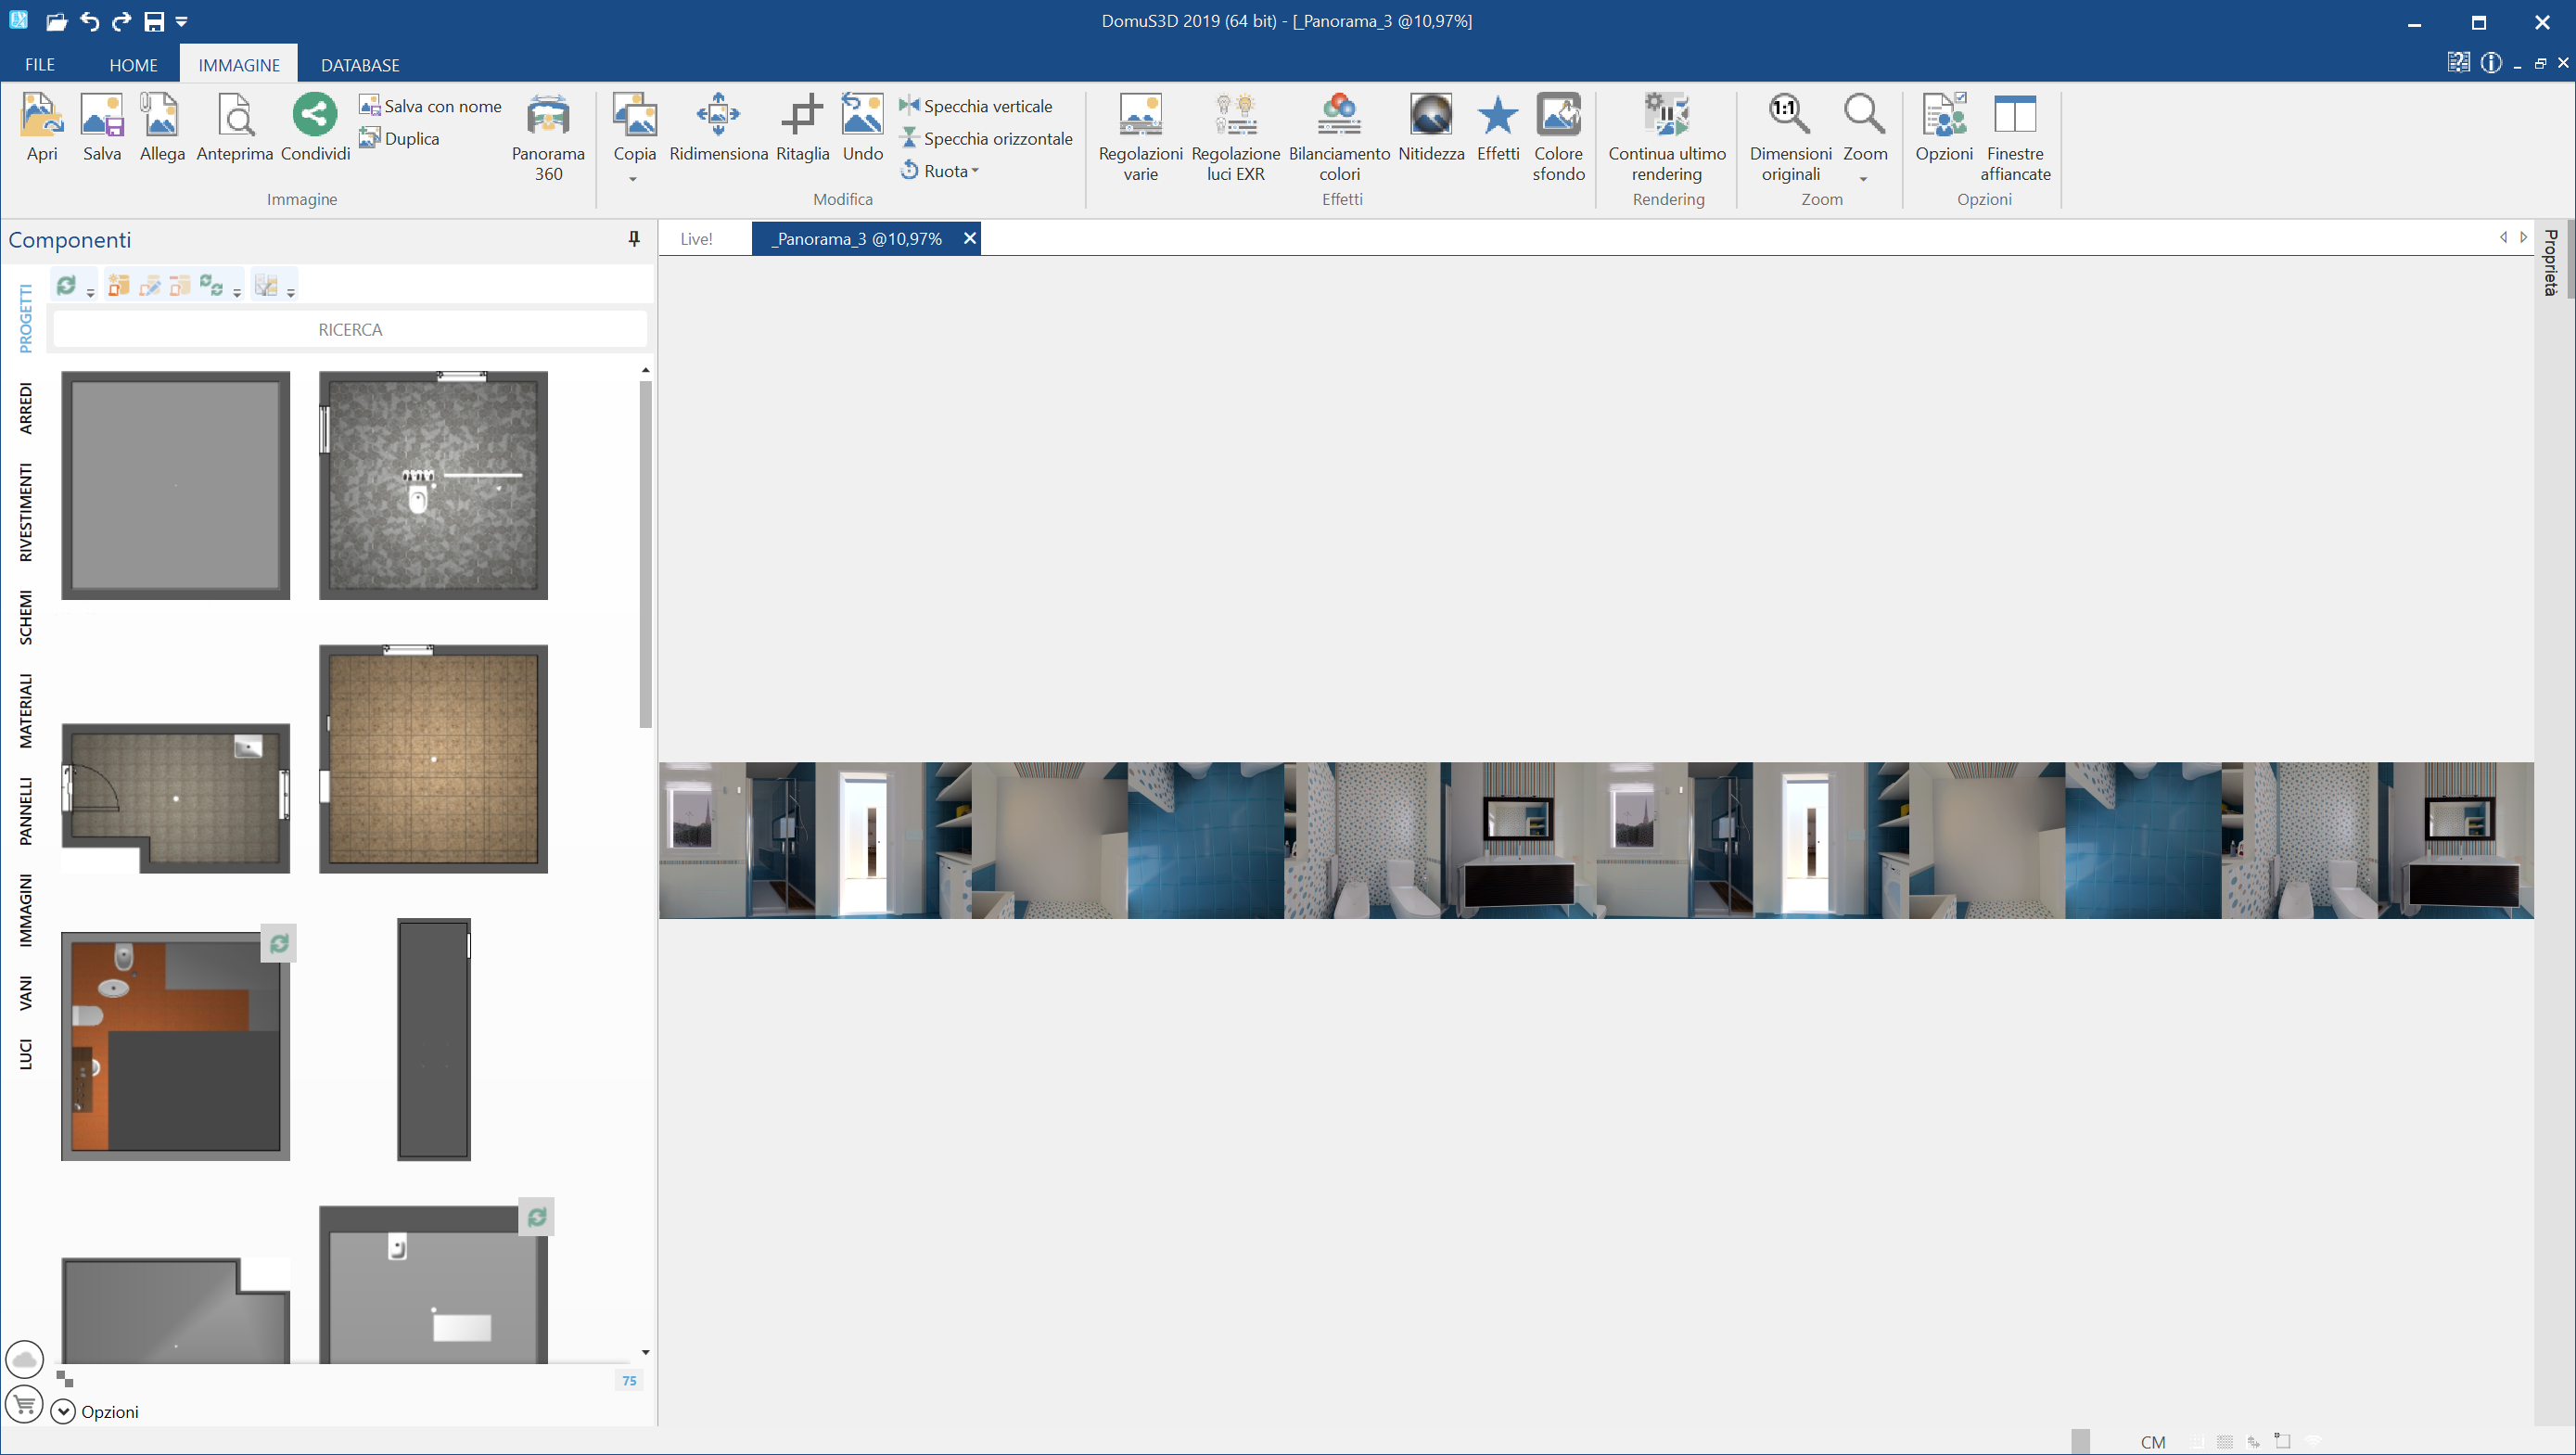Switch to the Live! document tab
The image size is (2576, 1455).
(696, 239)
